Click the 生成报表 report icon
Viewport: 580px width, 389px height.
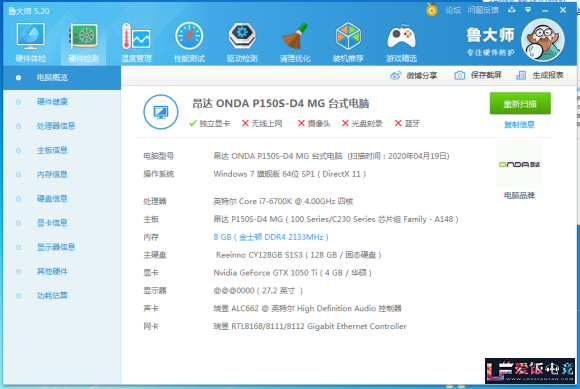tap(521, 75)
